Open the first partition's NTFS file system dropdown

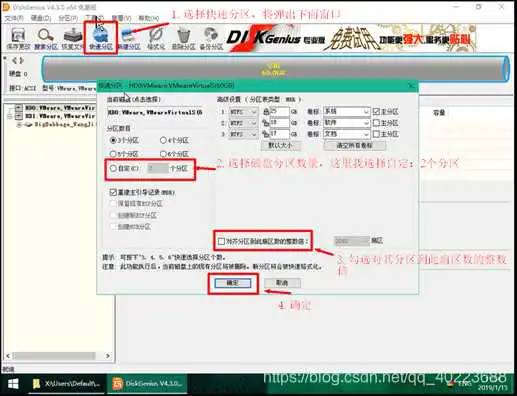point(243,112)
